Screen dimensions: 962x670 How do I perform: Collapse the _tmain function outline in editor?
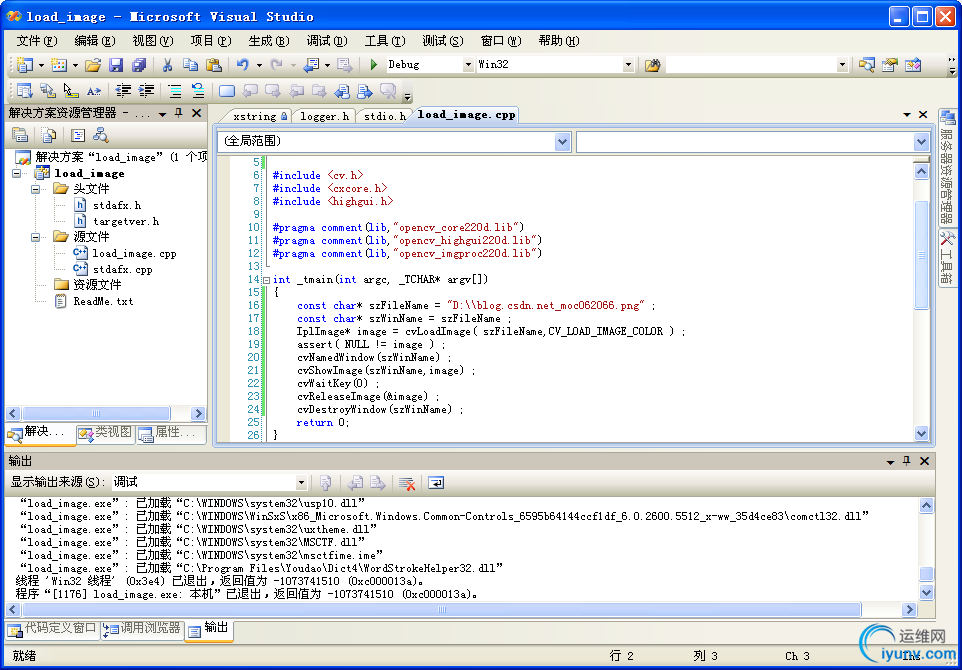[266, 280]
